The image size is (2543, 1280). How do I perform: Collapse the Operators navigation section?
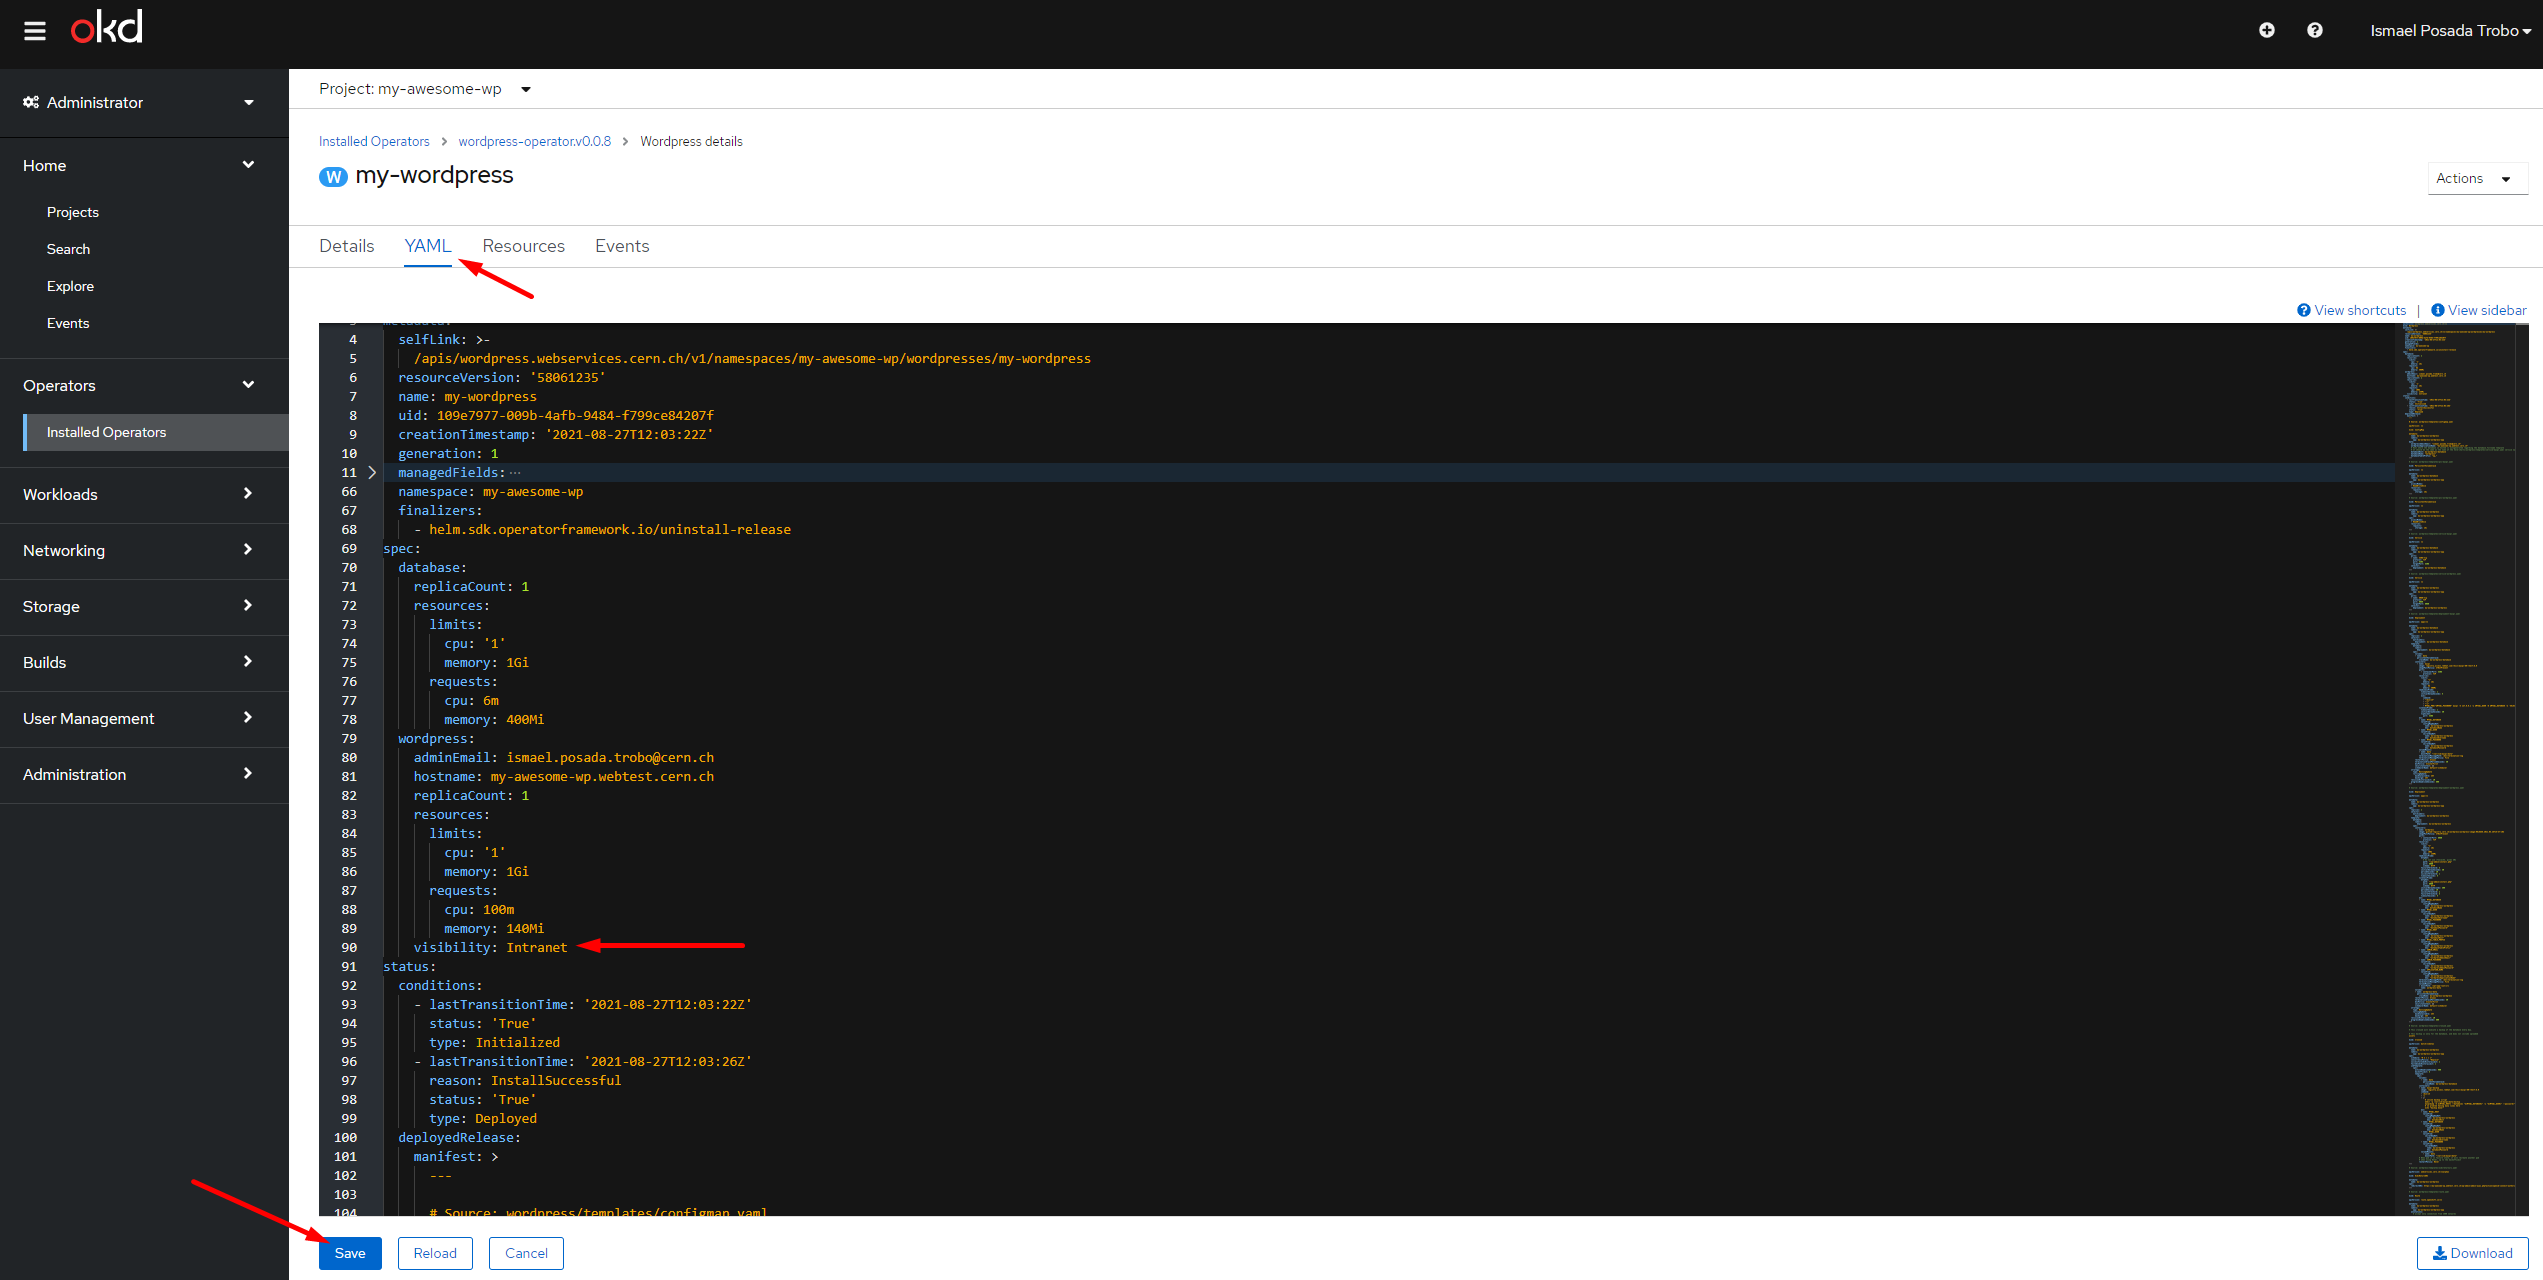click(138, 385)
